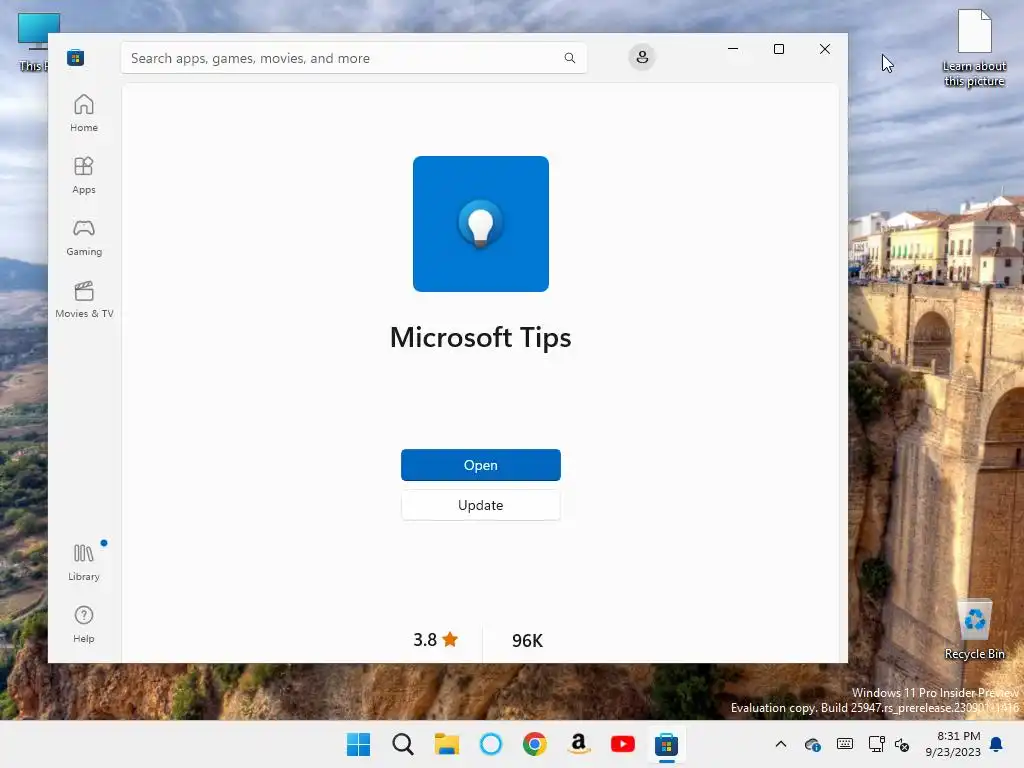
Task: Expand hidden system tray icons
Action: tap(780, 744)
